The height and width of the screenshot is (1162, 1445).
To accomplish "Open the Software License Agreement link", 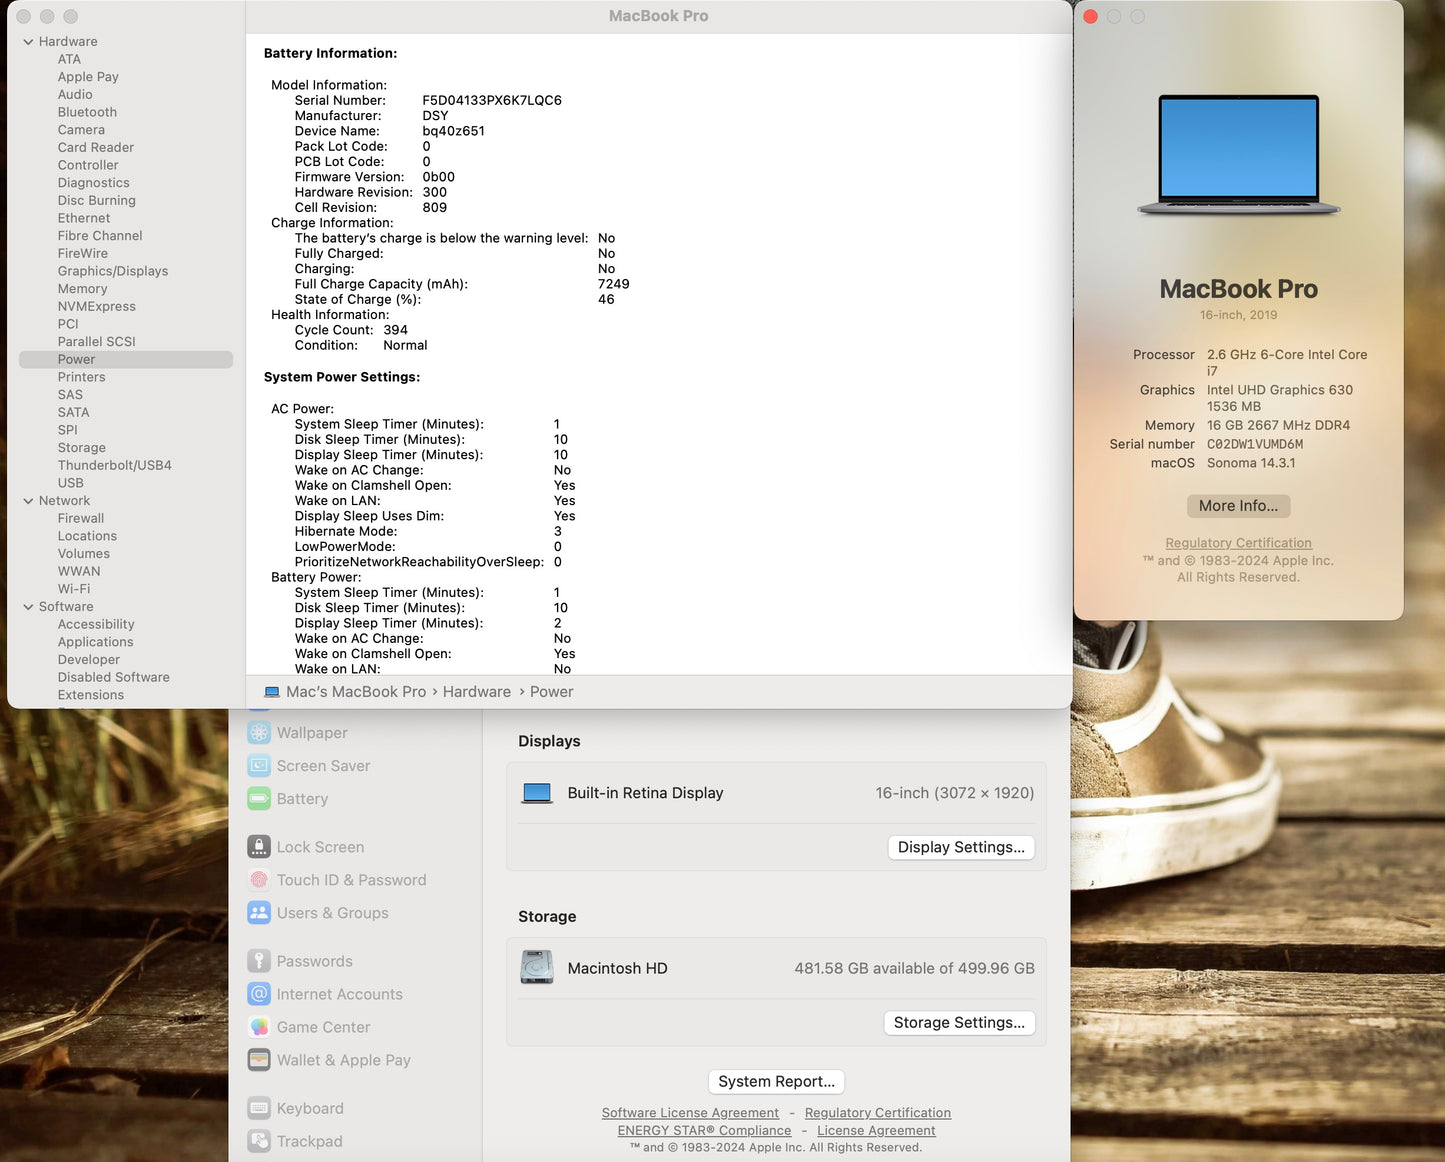I will [690, 1113].
